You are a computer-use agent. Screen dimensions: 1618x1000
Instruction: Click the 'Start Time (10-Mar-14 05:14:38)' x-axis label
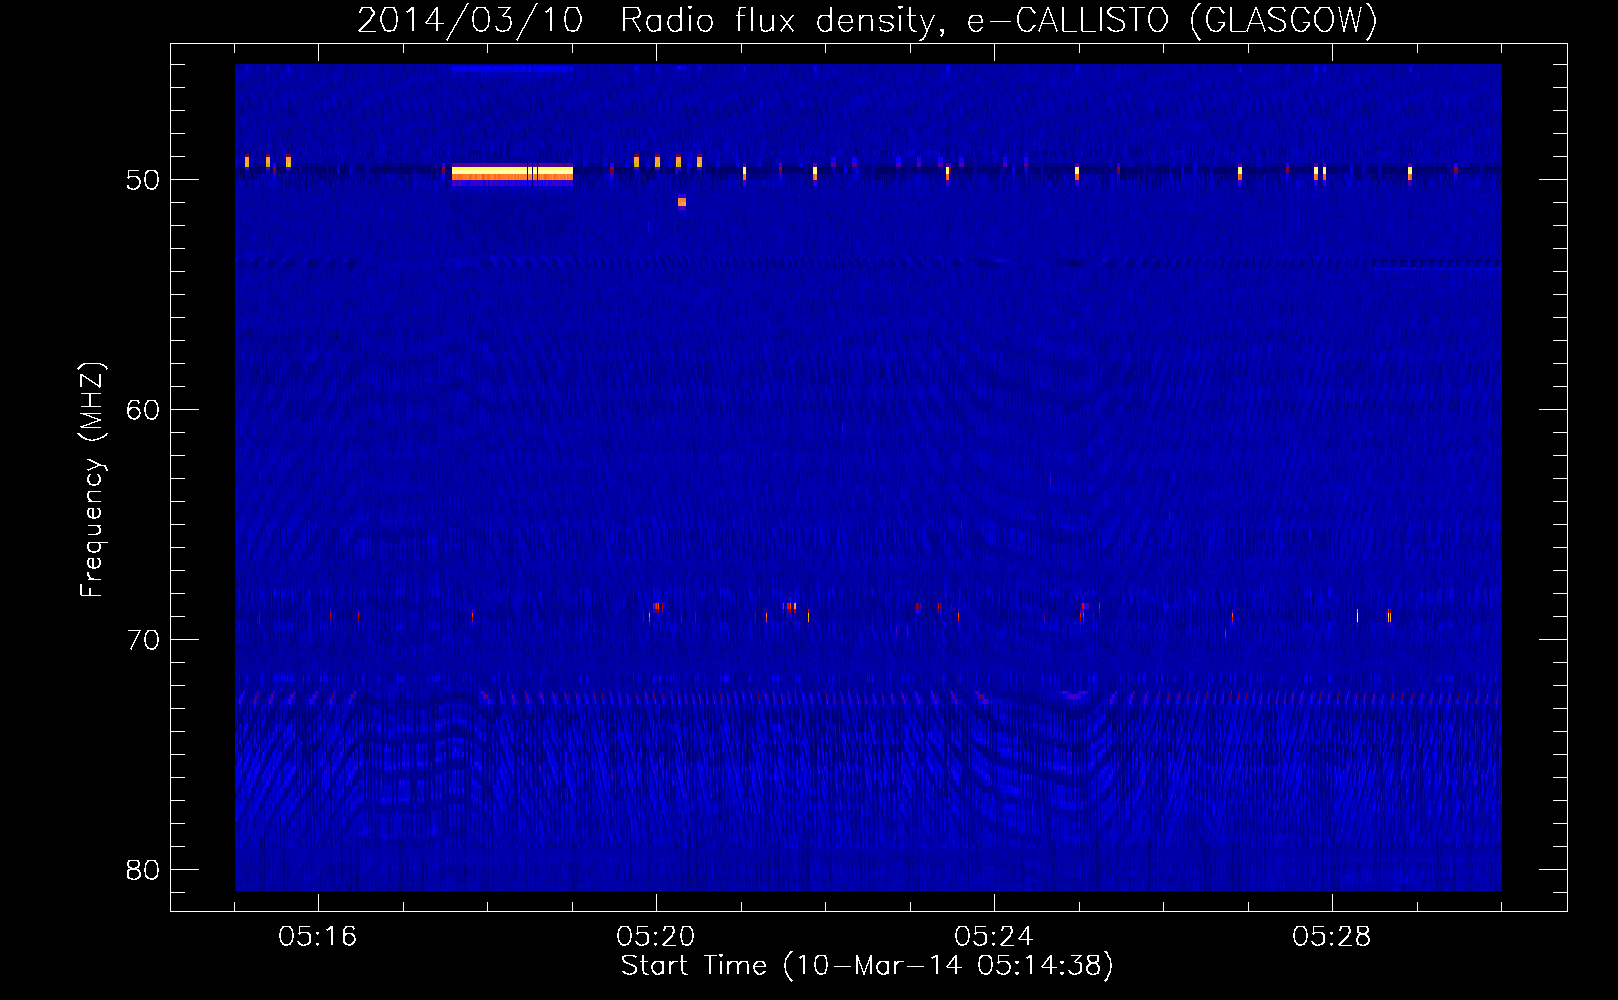[867, 966]
